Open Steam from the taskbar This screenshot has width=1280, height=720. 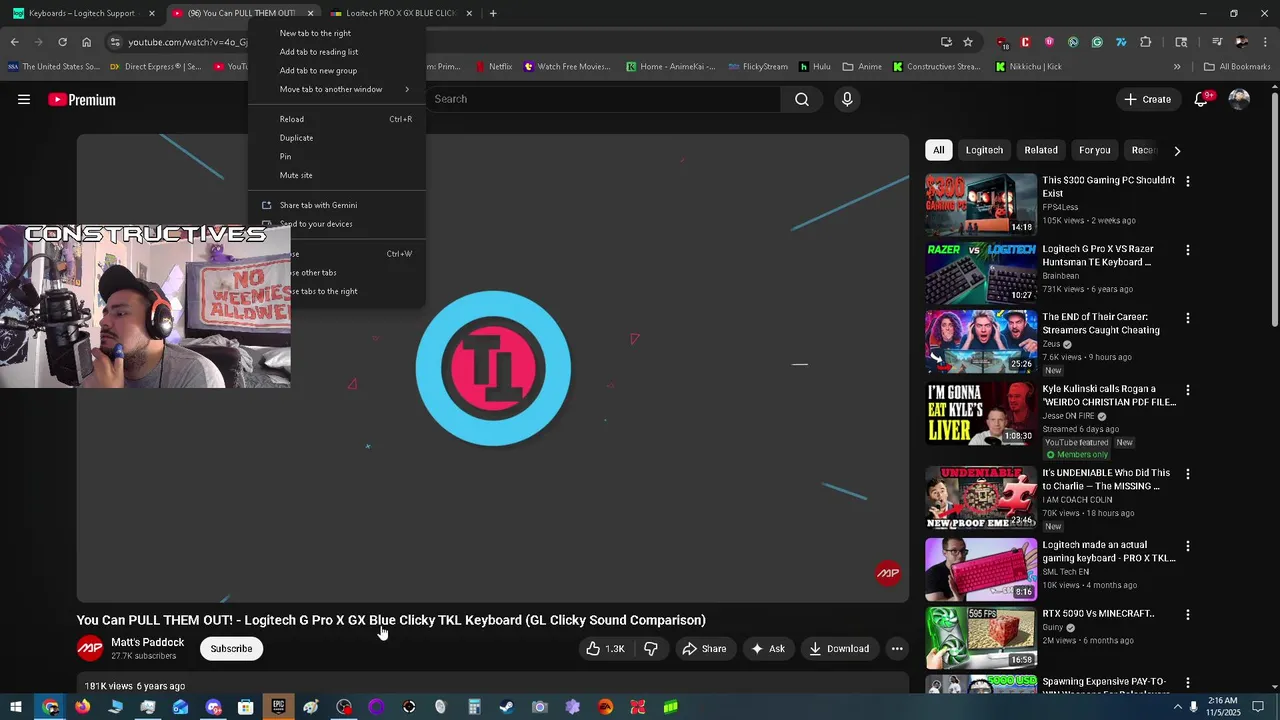(x=507, y=707)
